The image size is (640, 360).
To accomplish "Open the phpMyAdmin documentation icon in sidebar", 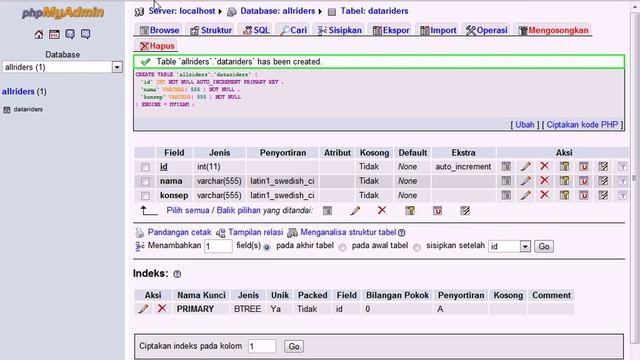I will click(x=70, y=34).
